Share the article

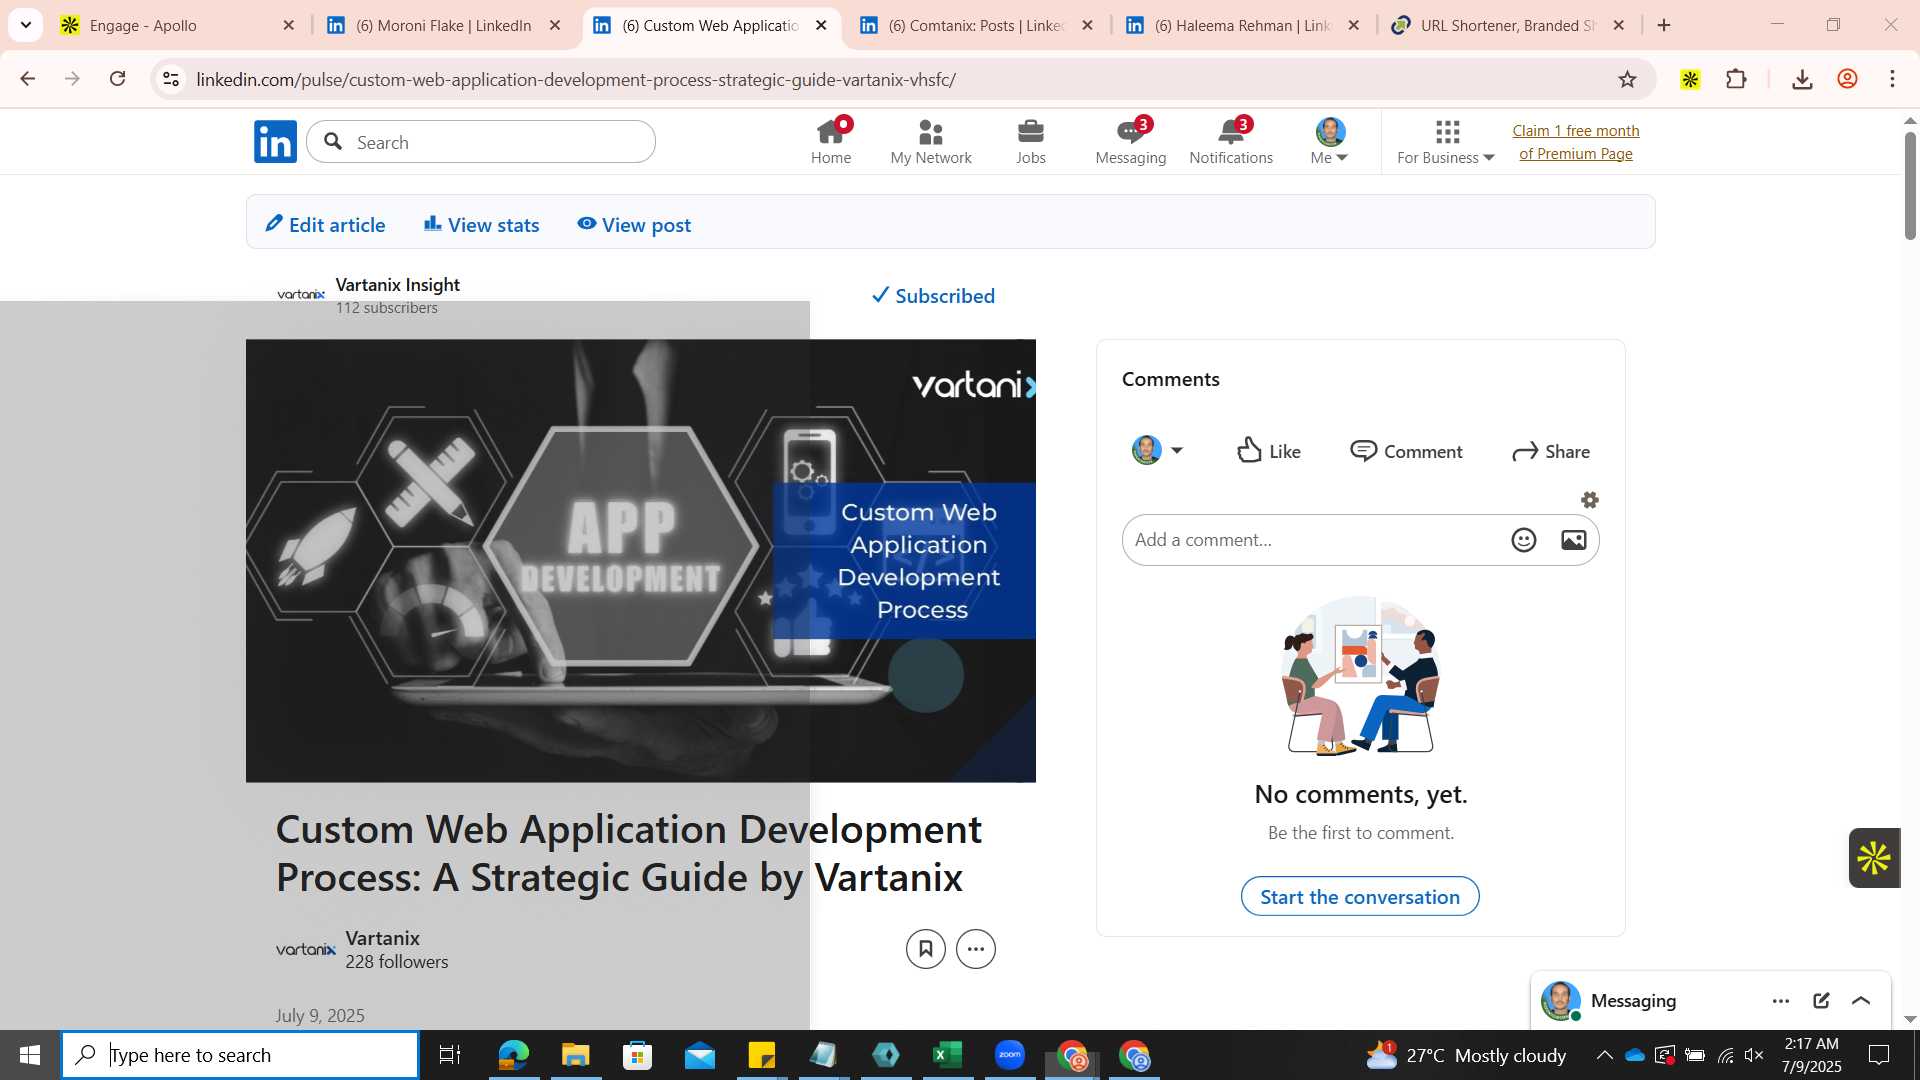[1551, 451]
